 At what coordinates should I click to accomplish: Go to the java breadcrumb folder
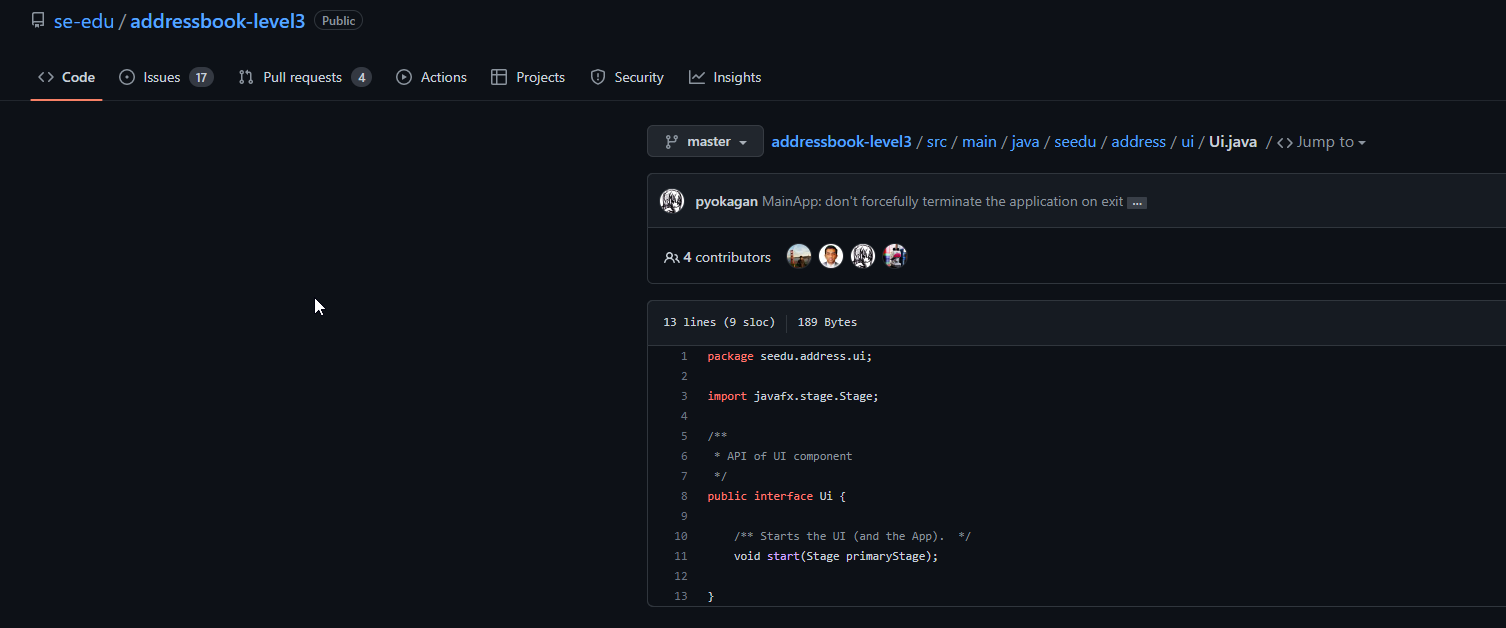(1025, 142)
